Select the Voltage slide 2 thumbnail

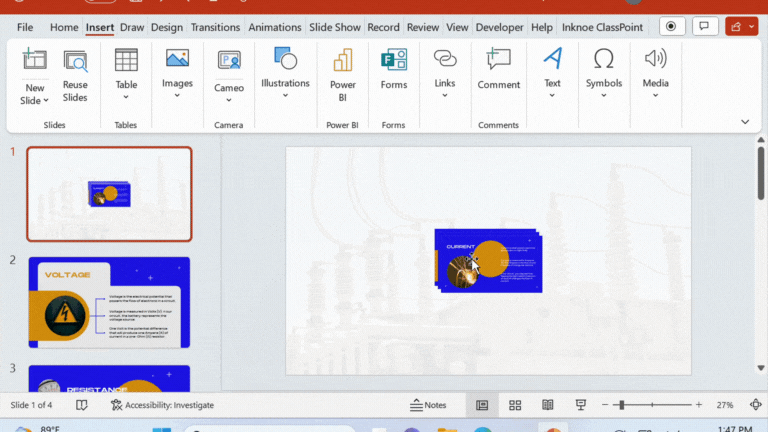(109, 302)
